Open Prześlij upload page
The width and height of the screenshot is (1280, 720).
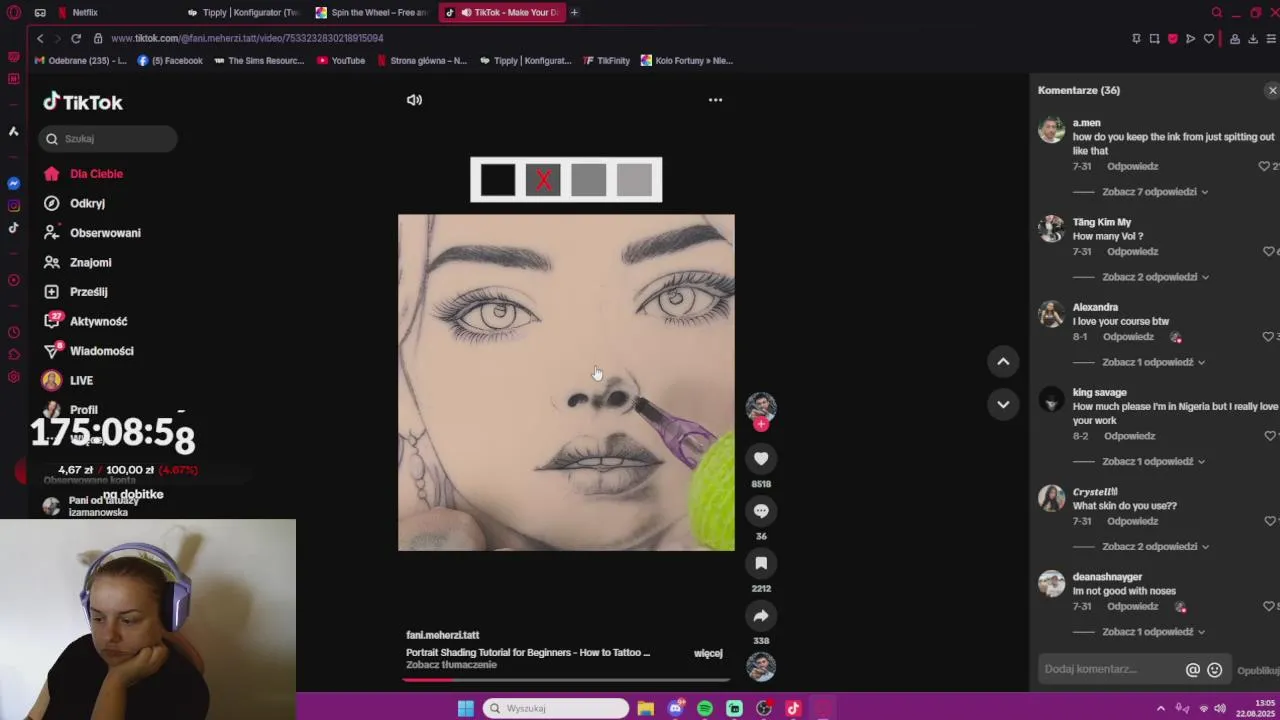[88, 292]
